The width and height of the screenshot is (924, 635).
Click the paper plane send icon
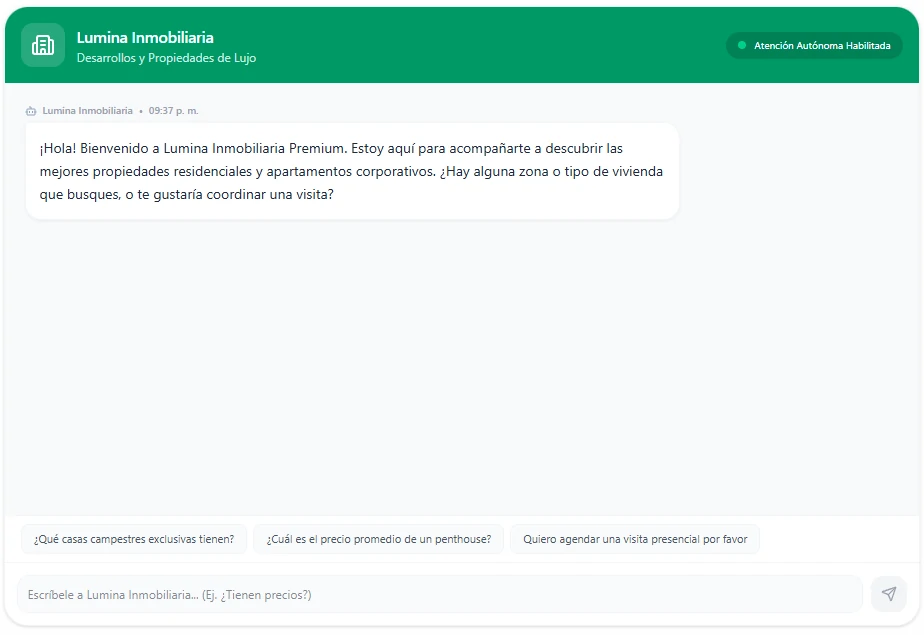tap(889, 594)
